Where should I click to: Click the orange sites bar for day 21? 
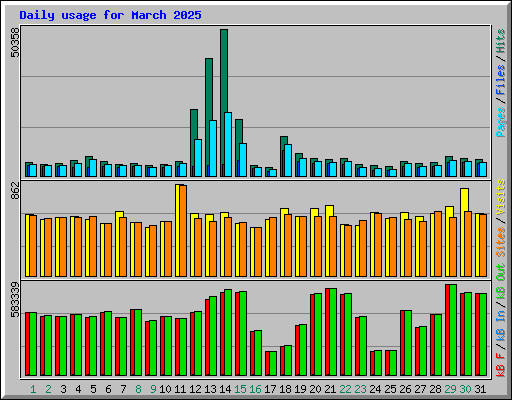pos(333,247)
